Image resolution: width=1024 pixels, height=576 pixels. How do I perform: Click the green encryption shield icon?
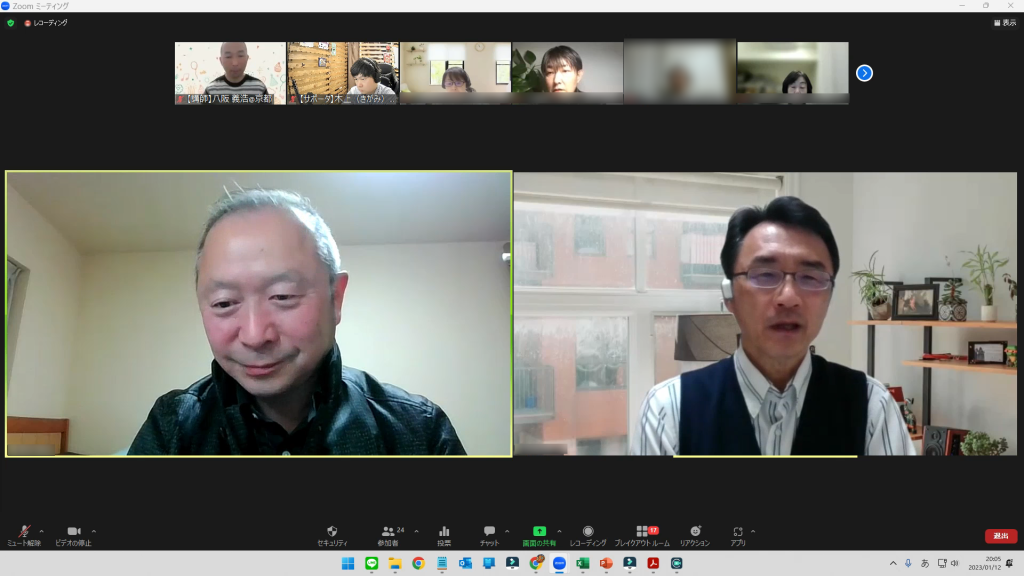(11, 22)
